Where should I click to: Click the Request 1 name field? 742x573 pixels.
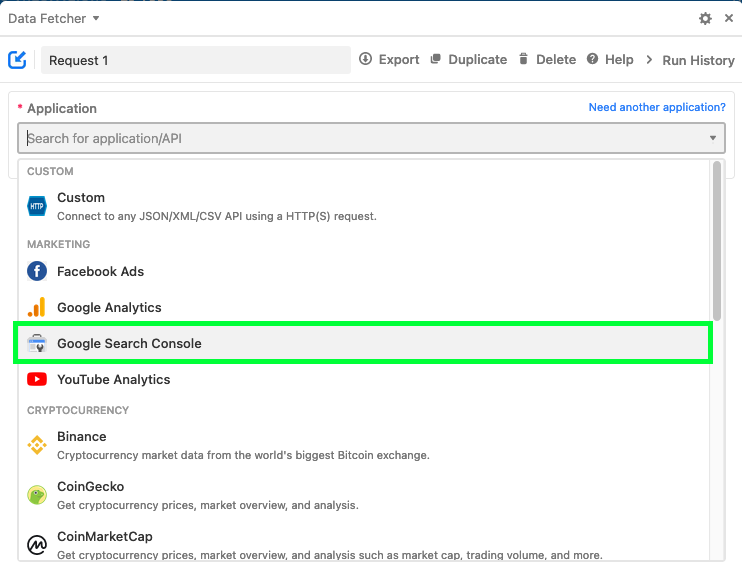click(x=196, y=60)
